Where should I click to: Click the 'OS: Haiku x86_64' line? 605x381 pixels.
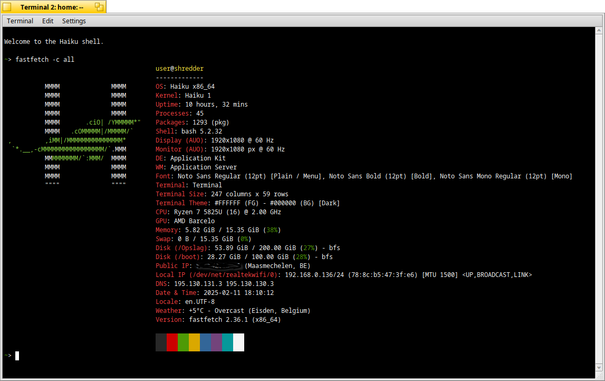[185, 86]
